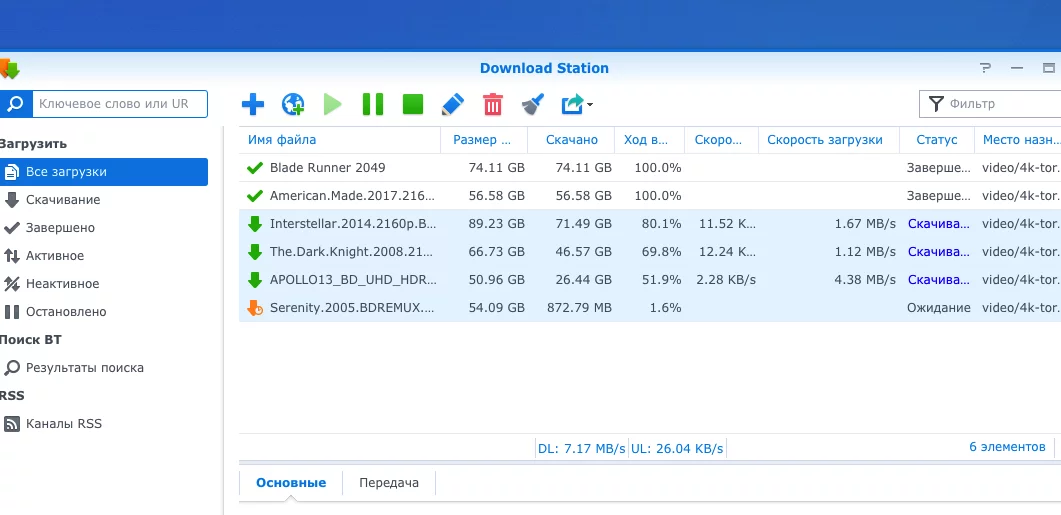Click the add download by URL globe icon
The height and width of the screenshot is (515, 1061).
(x=293, y=104)
